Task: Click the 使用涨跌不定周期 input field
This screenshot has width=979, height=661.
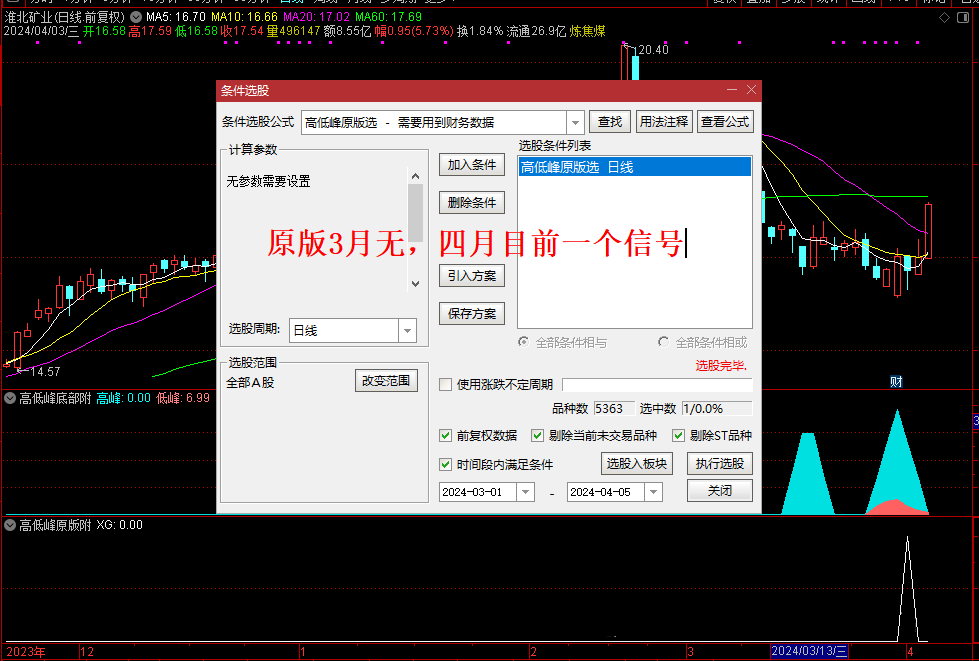Action: [657, 384]
